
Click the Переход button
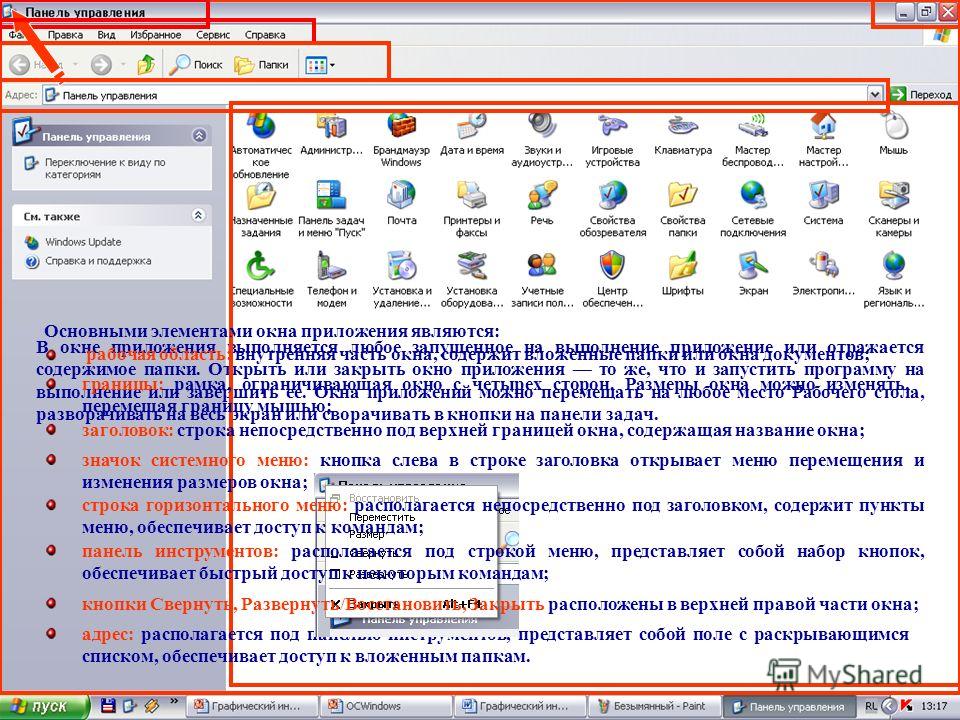(922, 94)
